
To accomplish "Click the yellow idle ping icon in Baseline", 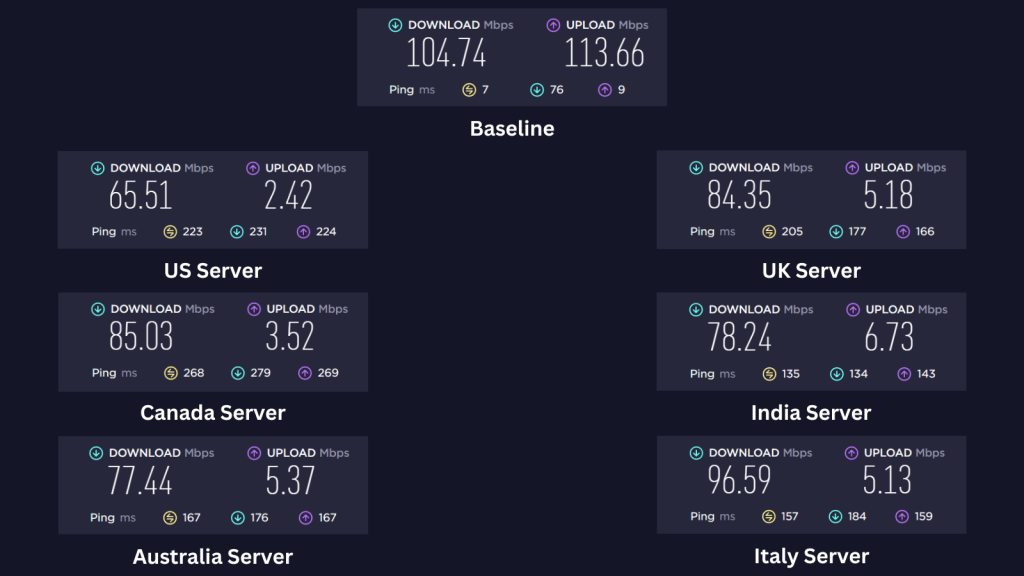I will (469, 89).
